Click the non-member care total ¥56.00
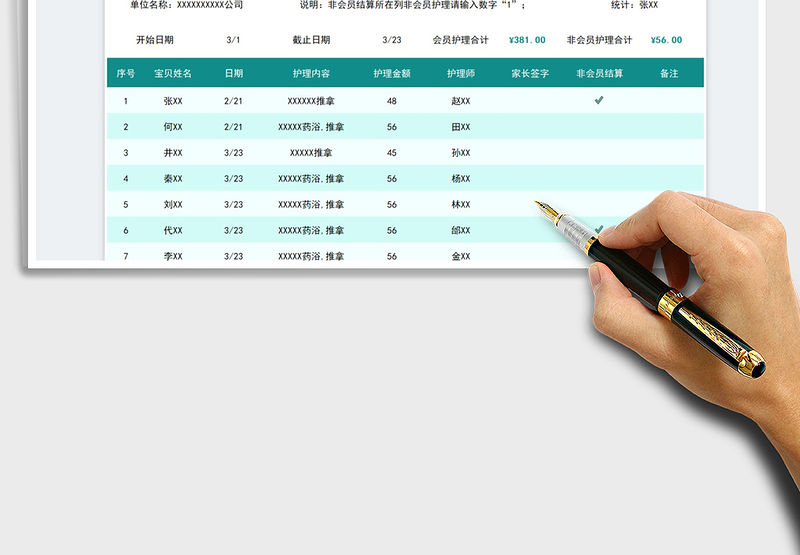 pyautogui.click(x=666, y=40)
